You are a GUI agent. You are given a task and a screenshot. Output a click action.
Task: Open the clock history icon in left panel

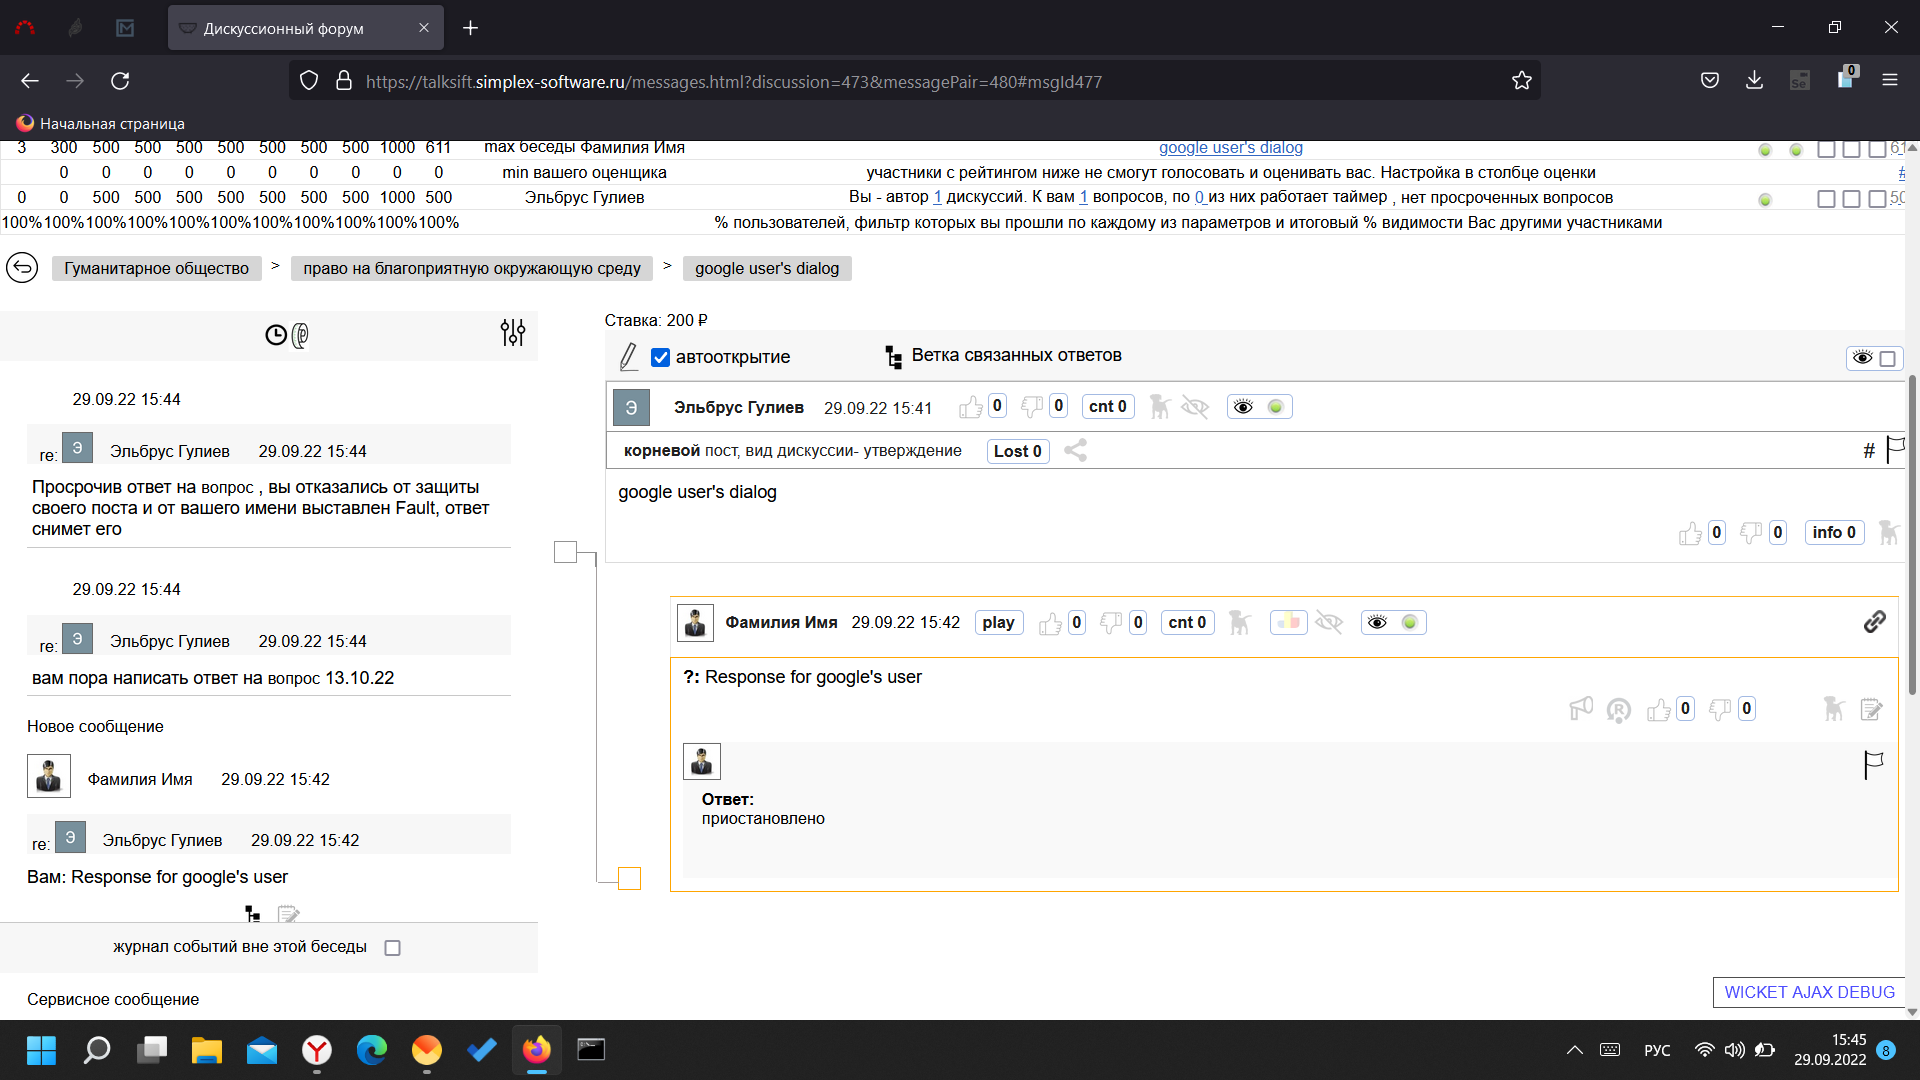point(276,335)
